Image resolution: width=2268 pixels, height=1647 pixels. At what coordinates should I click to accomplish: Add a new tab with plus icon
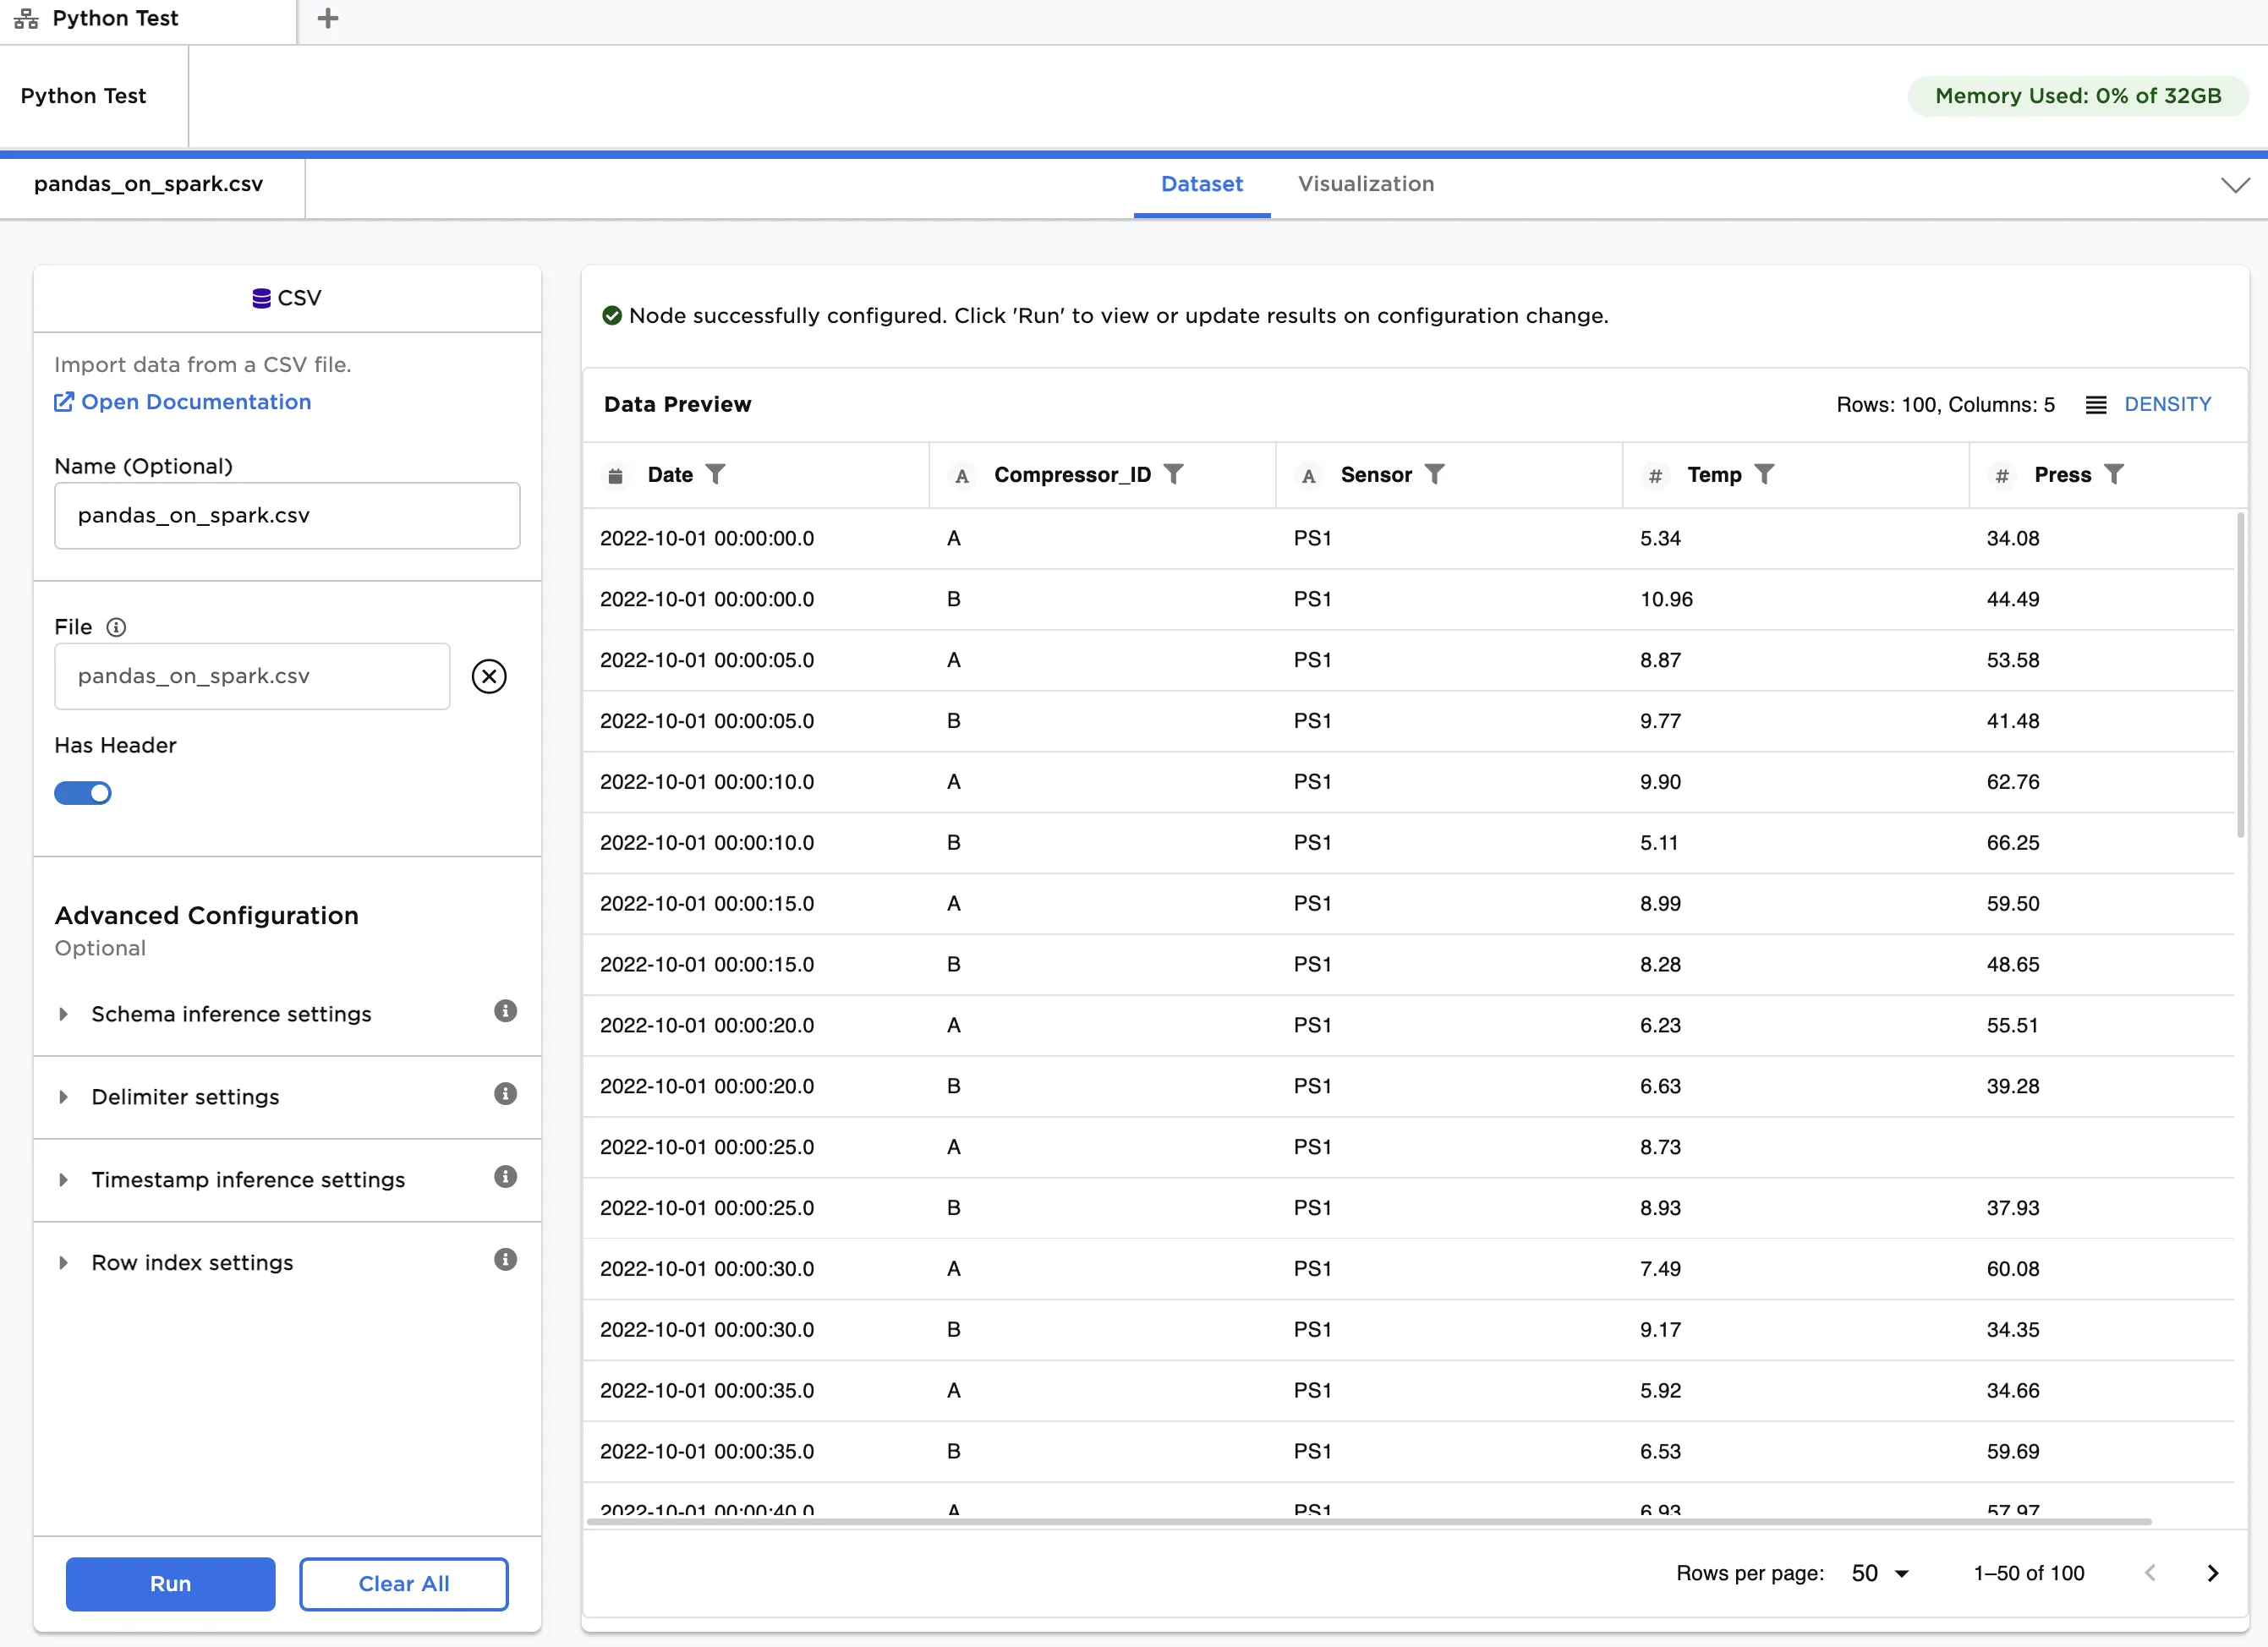327,18
